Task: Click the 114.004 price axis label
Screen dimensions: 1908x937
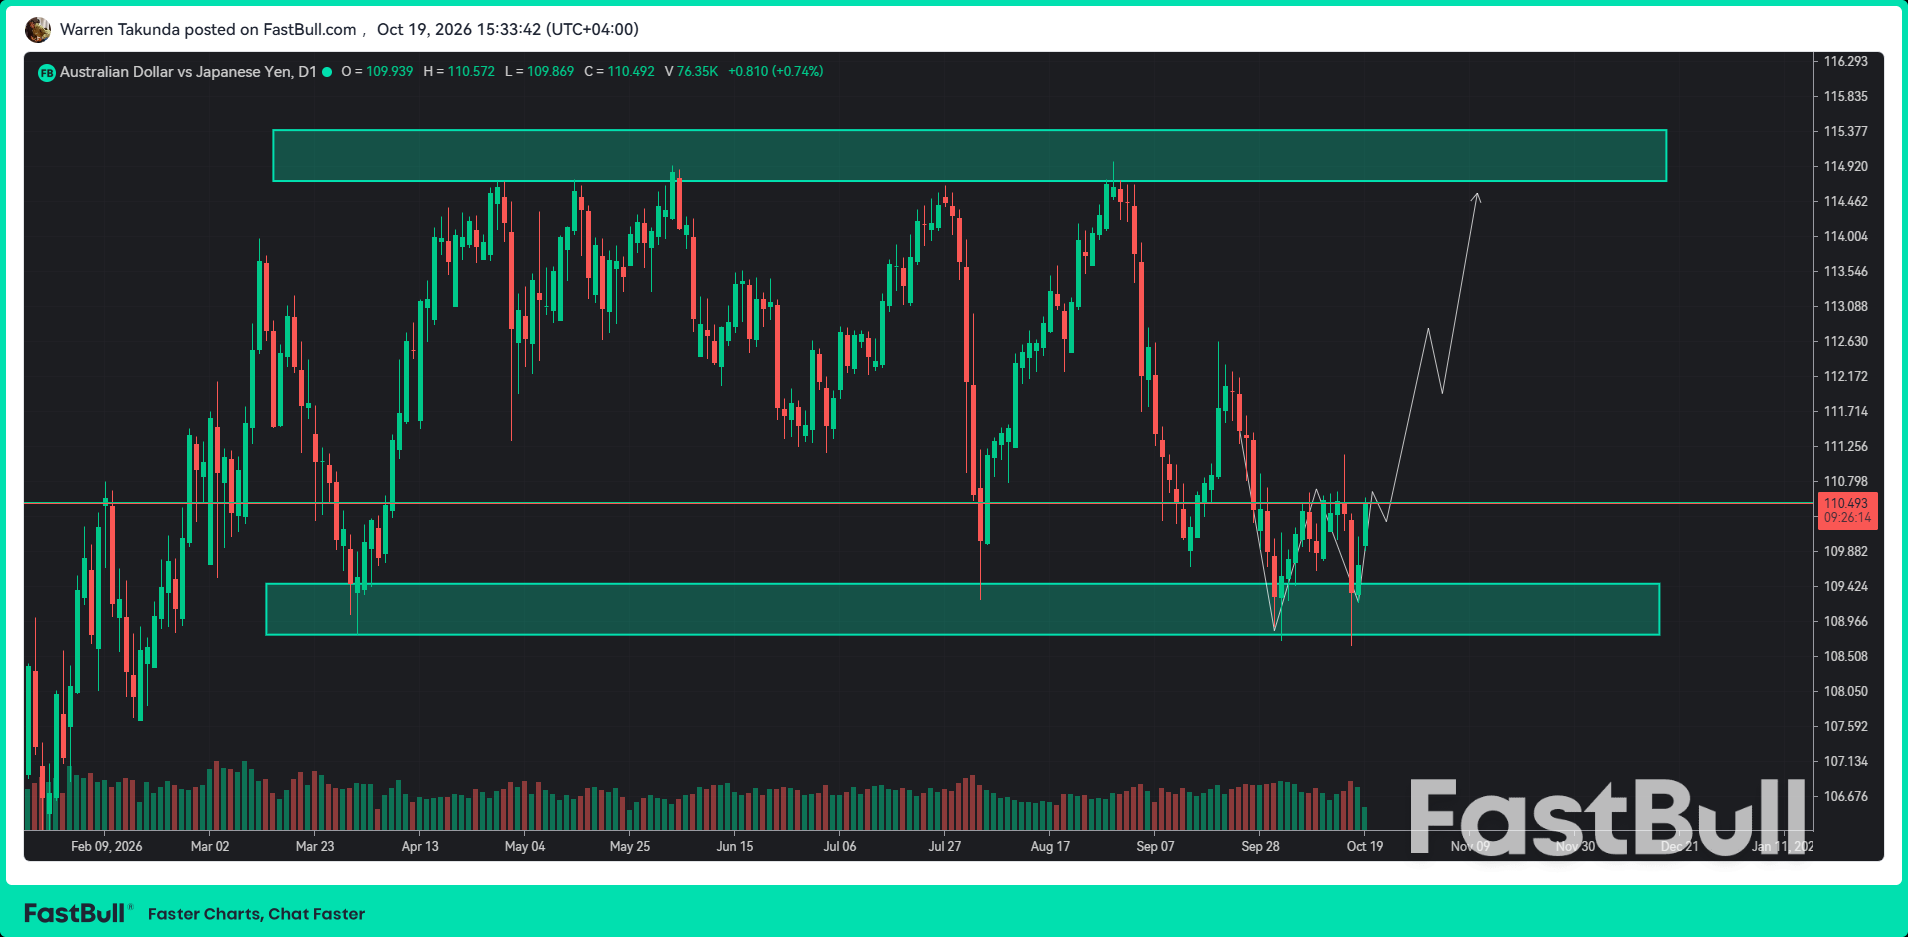Action: (x=1846, y=236)
